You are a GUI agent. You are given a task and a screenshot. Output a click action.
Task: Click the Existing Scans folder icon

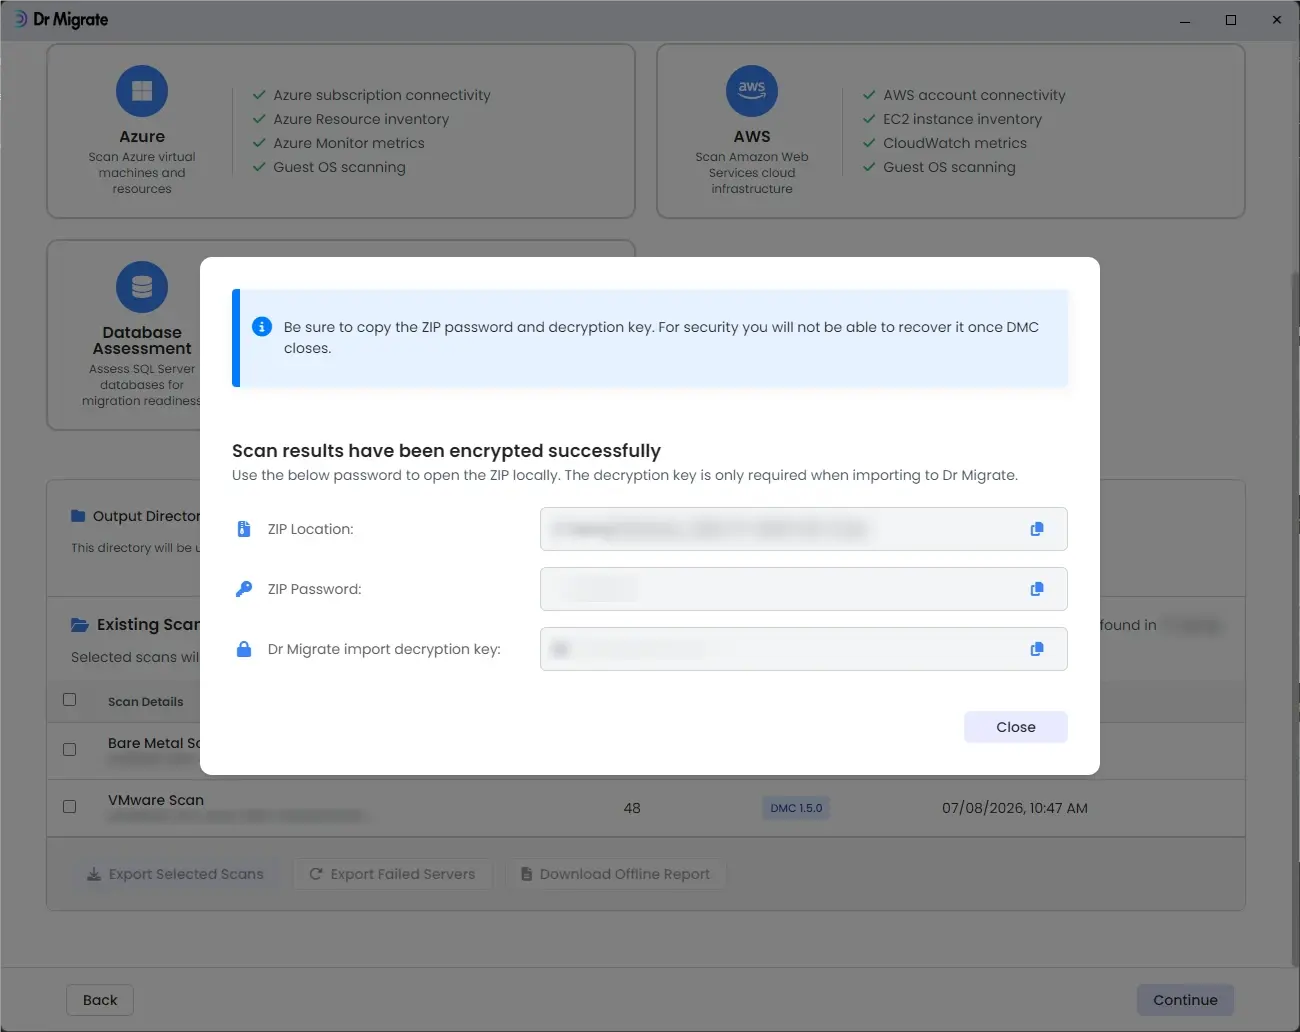click(x=80, y=625)
